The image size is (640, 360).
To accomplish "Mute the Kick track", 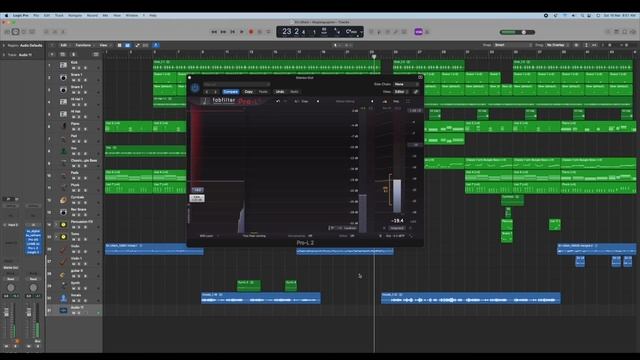I will [x=74, y=68].
